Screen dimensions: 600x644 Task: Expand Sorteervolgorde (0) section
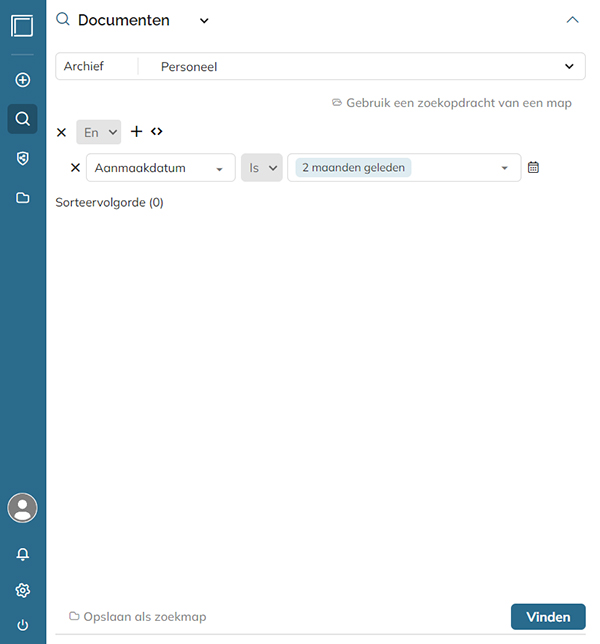[109, 202]
